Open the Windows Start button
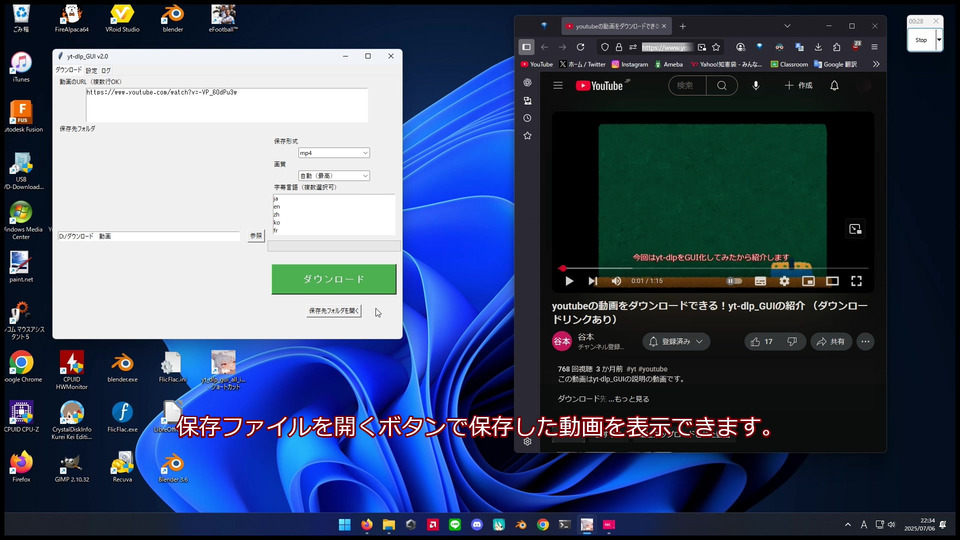The height and width of the screenshot is (540, 960). tap(345, 525)
